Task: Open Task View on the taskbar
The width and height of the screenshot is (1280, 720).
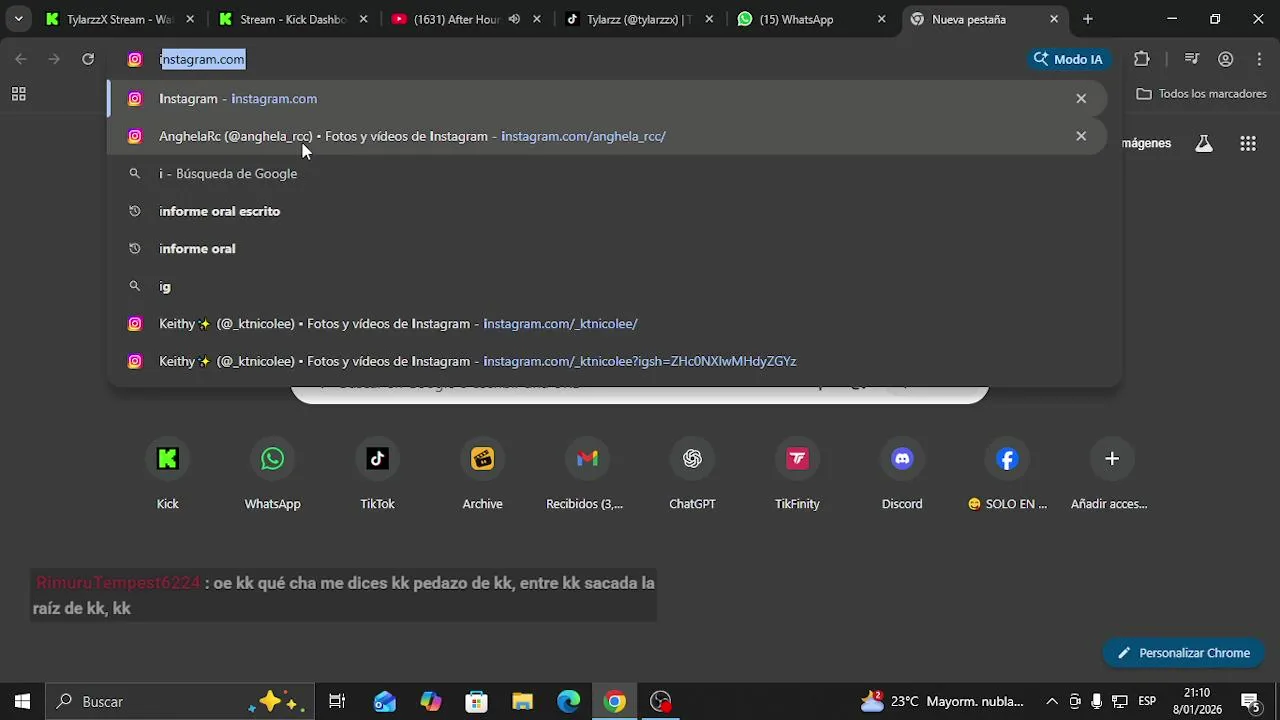Action: tap(337, 702)
